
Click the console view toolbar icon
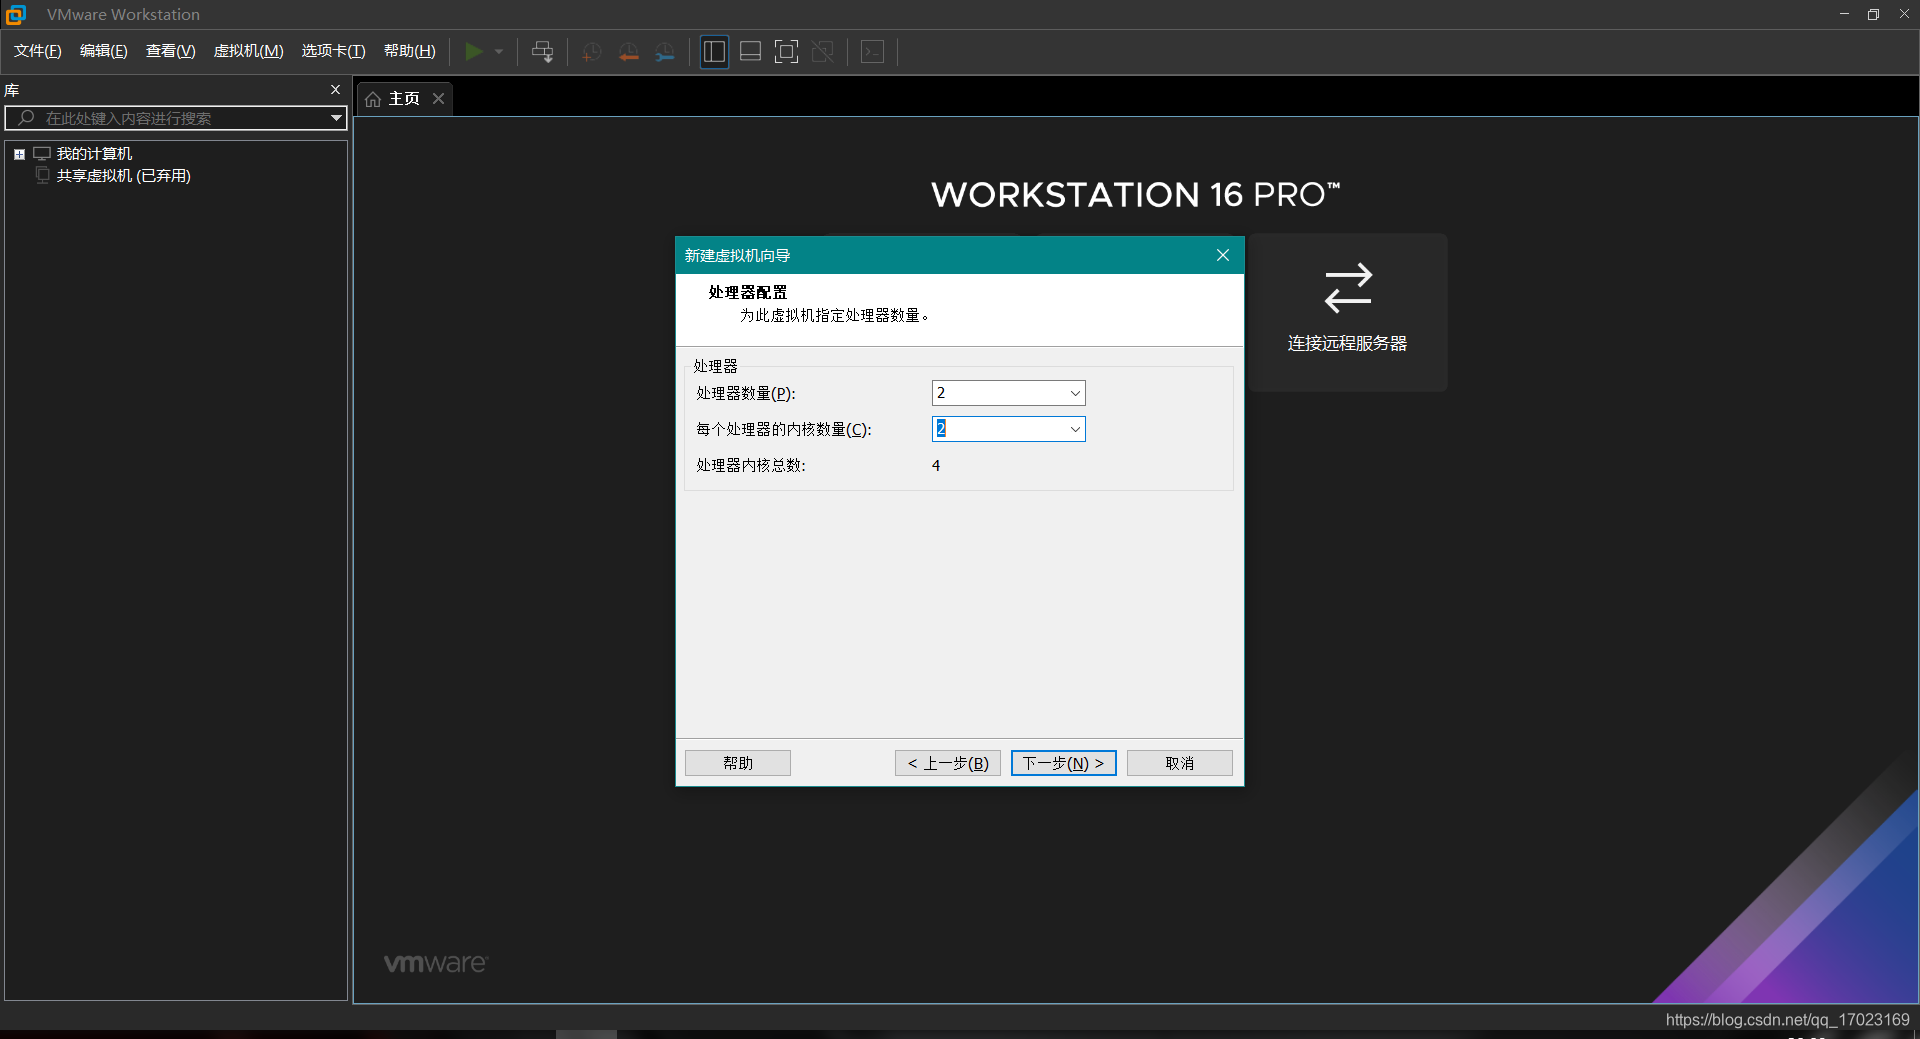(x=872, y=51)
